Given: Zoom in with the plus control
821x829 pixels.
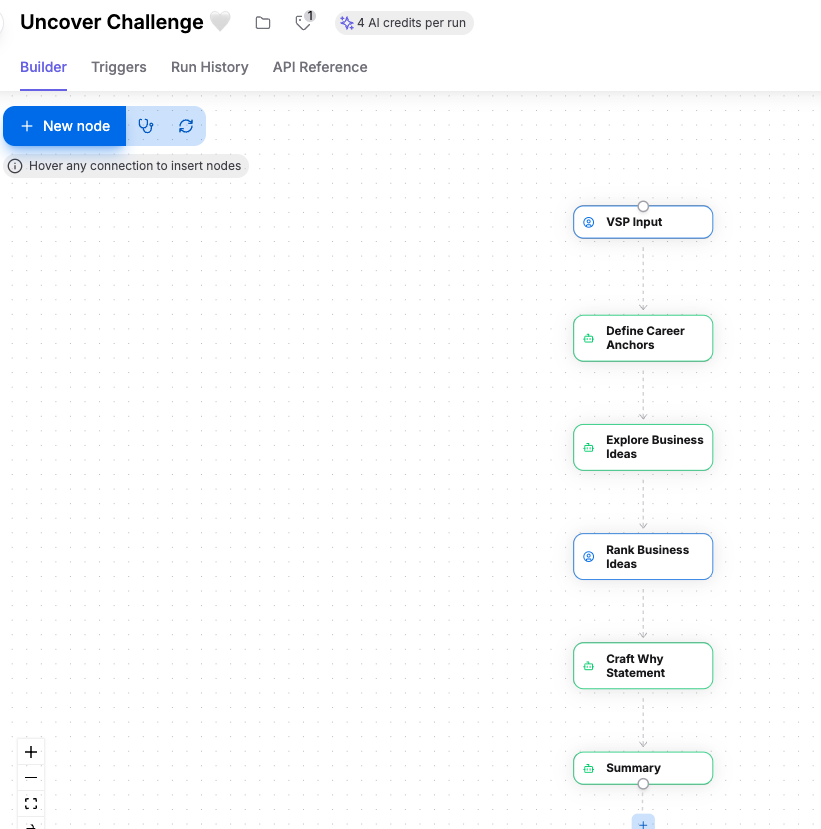Looking at the screenshot, I should tap(31, 752).
